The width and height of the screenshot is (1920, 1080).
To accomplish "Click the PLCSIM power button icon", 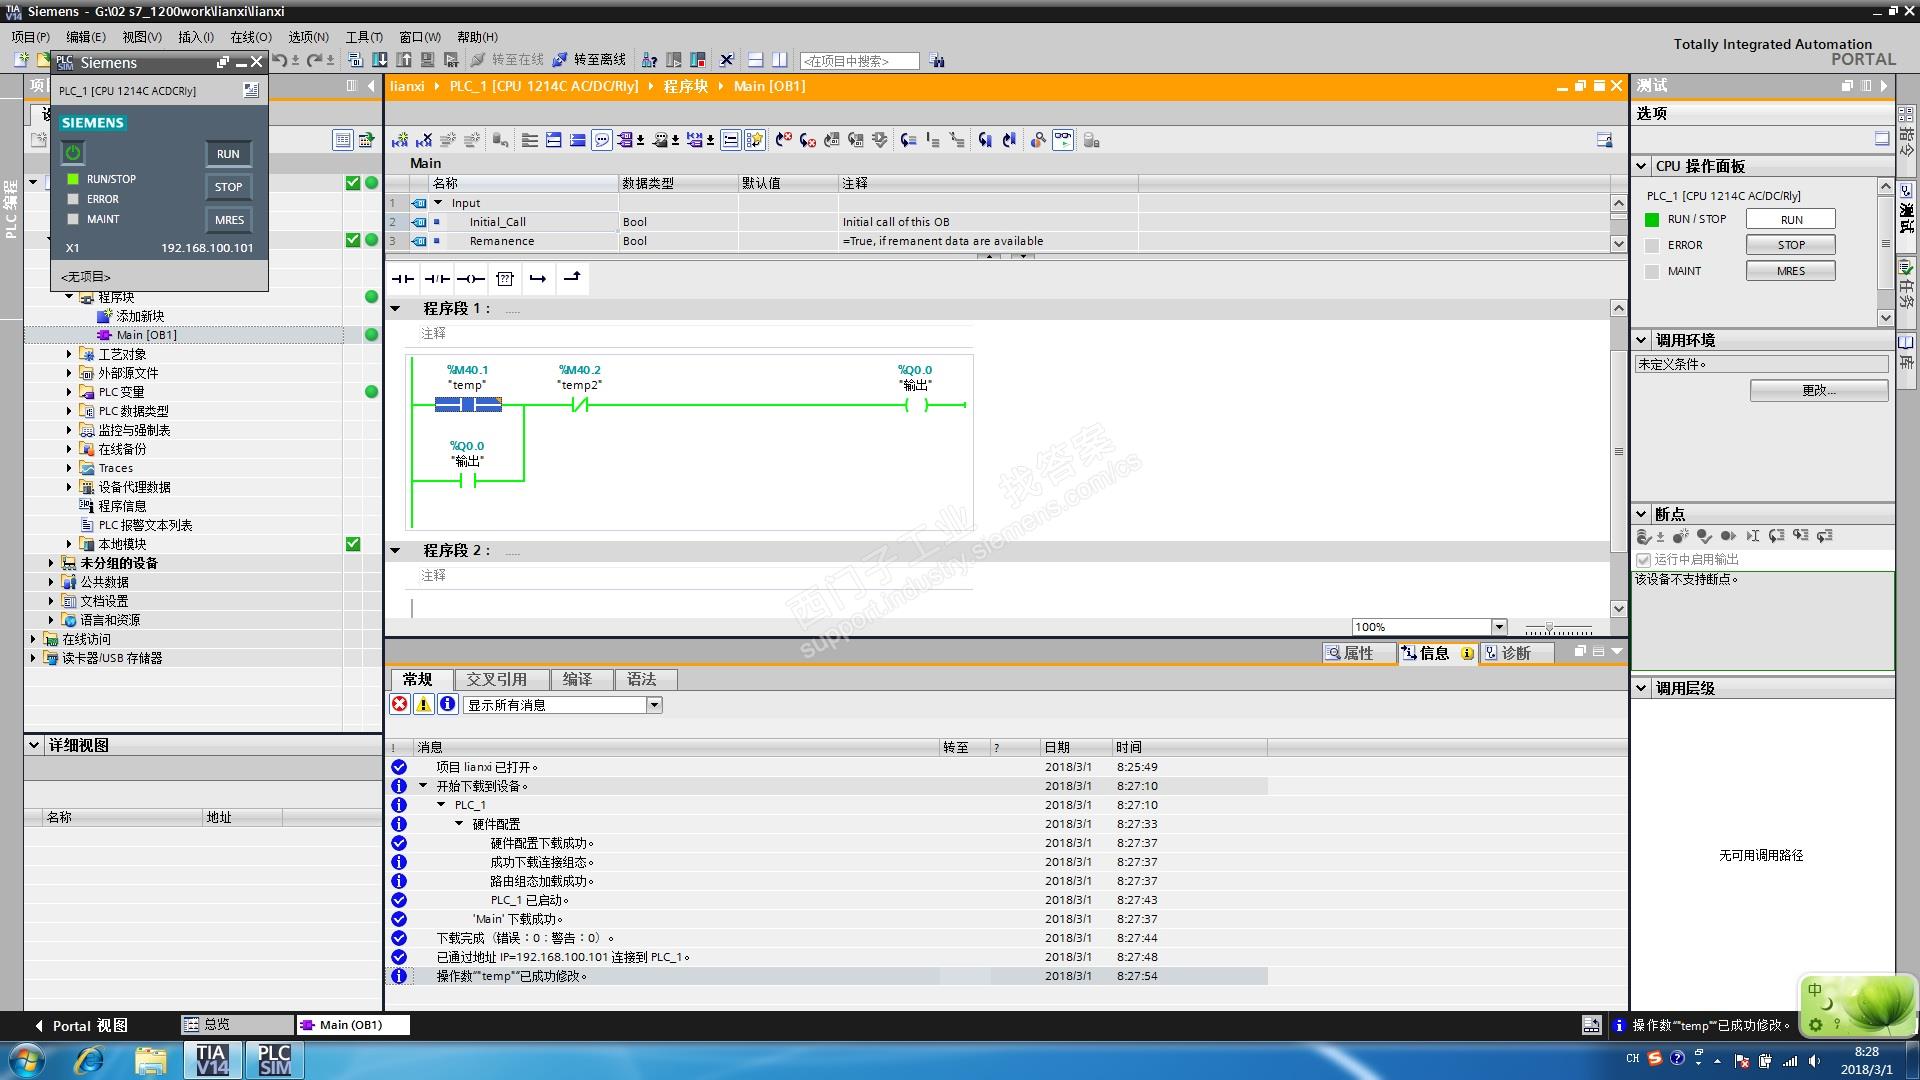I will (x=73, y=153).
